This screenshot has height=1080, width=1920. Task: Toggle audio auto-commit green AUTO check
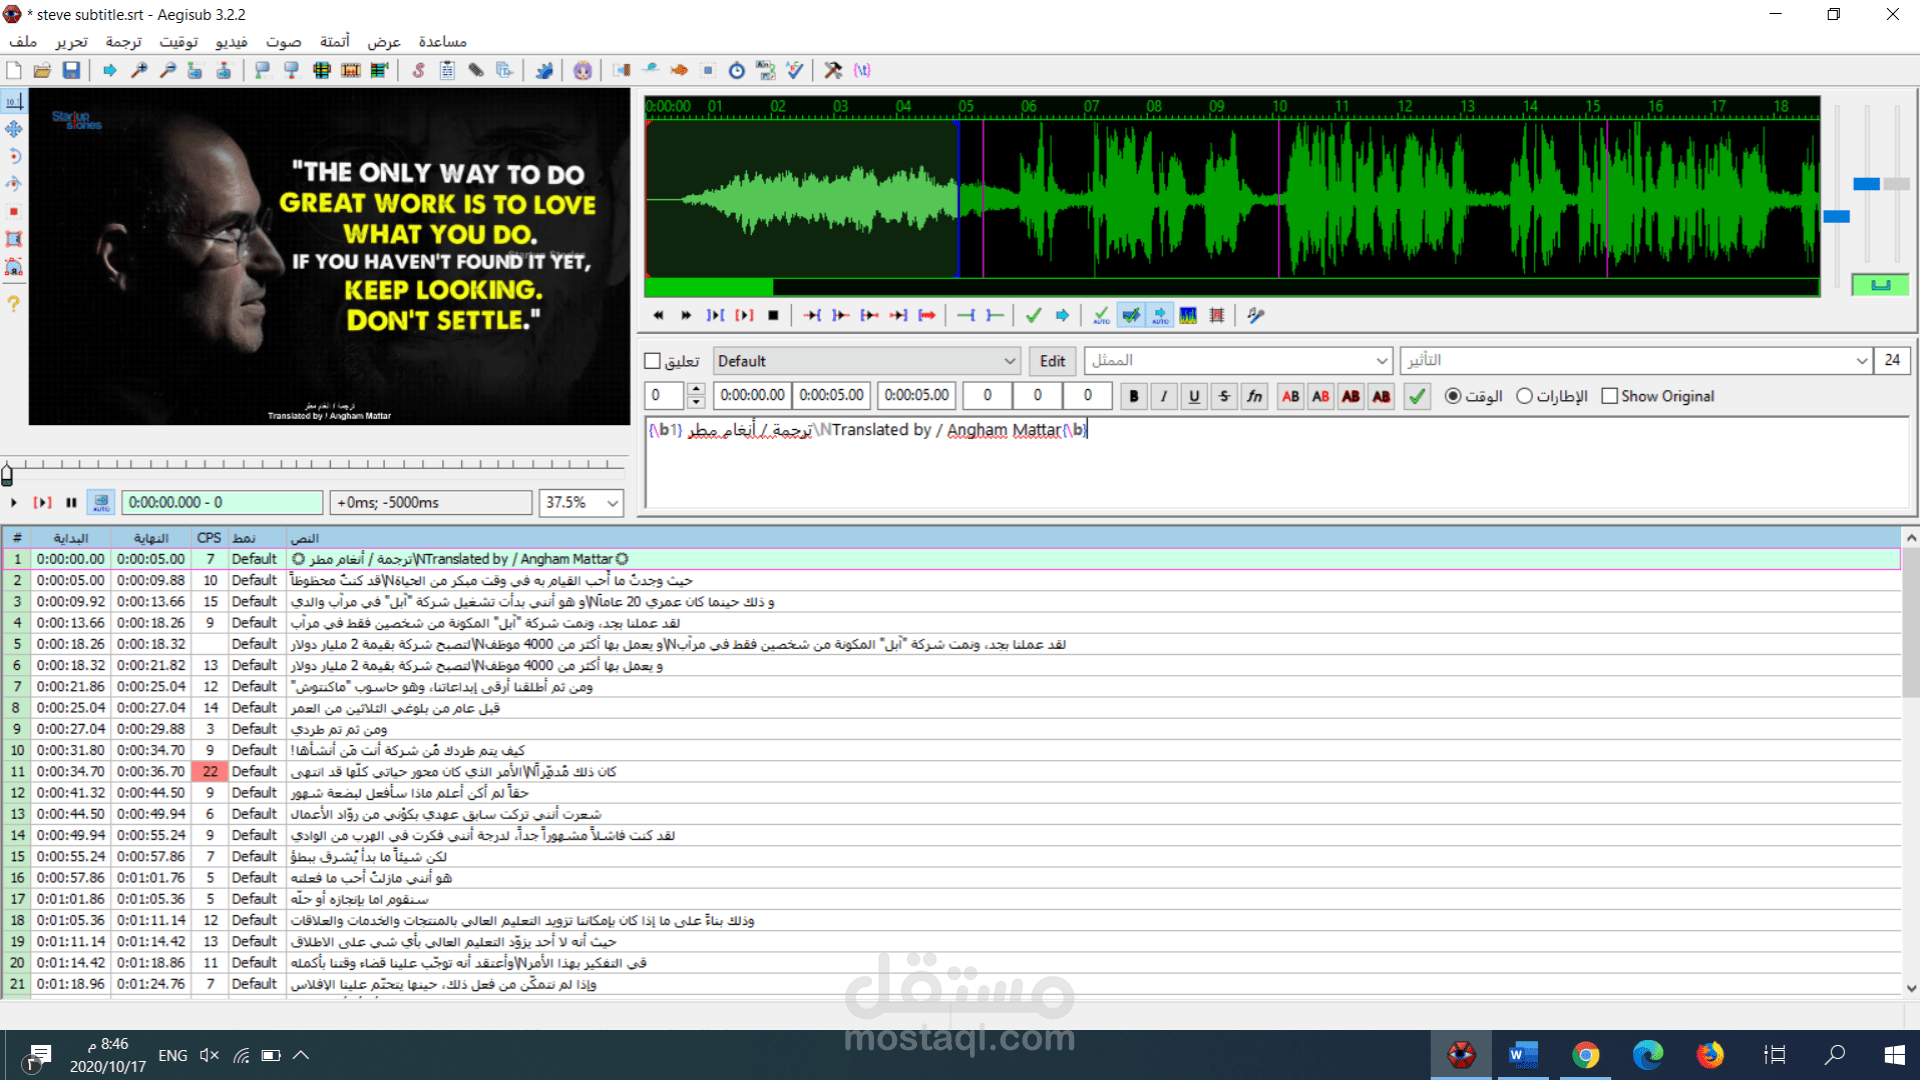click(1101, 315)
